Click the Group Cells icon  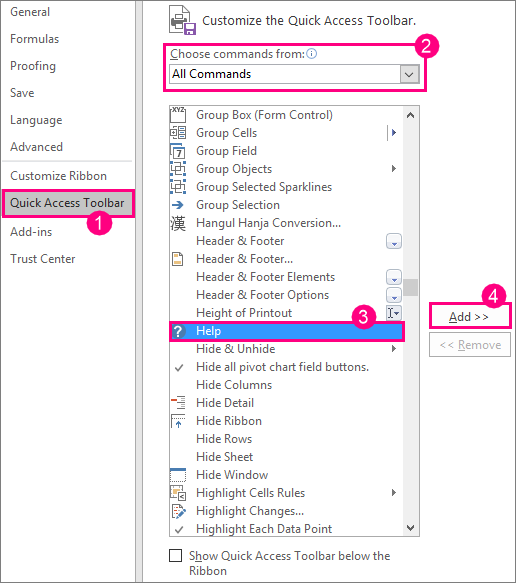tap(178, 133)
